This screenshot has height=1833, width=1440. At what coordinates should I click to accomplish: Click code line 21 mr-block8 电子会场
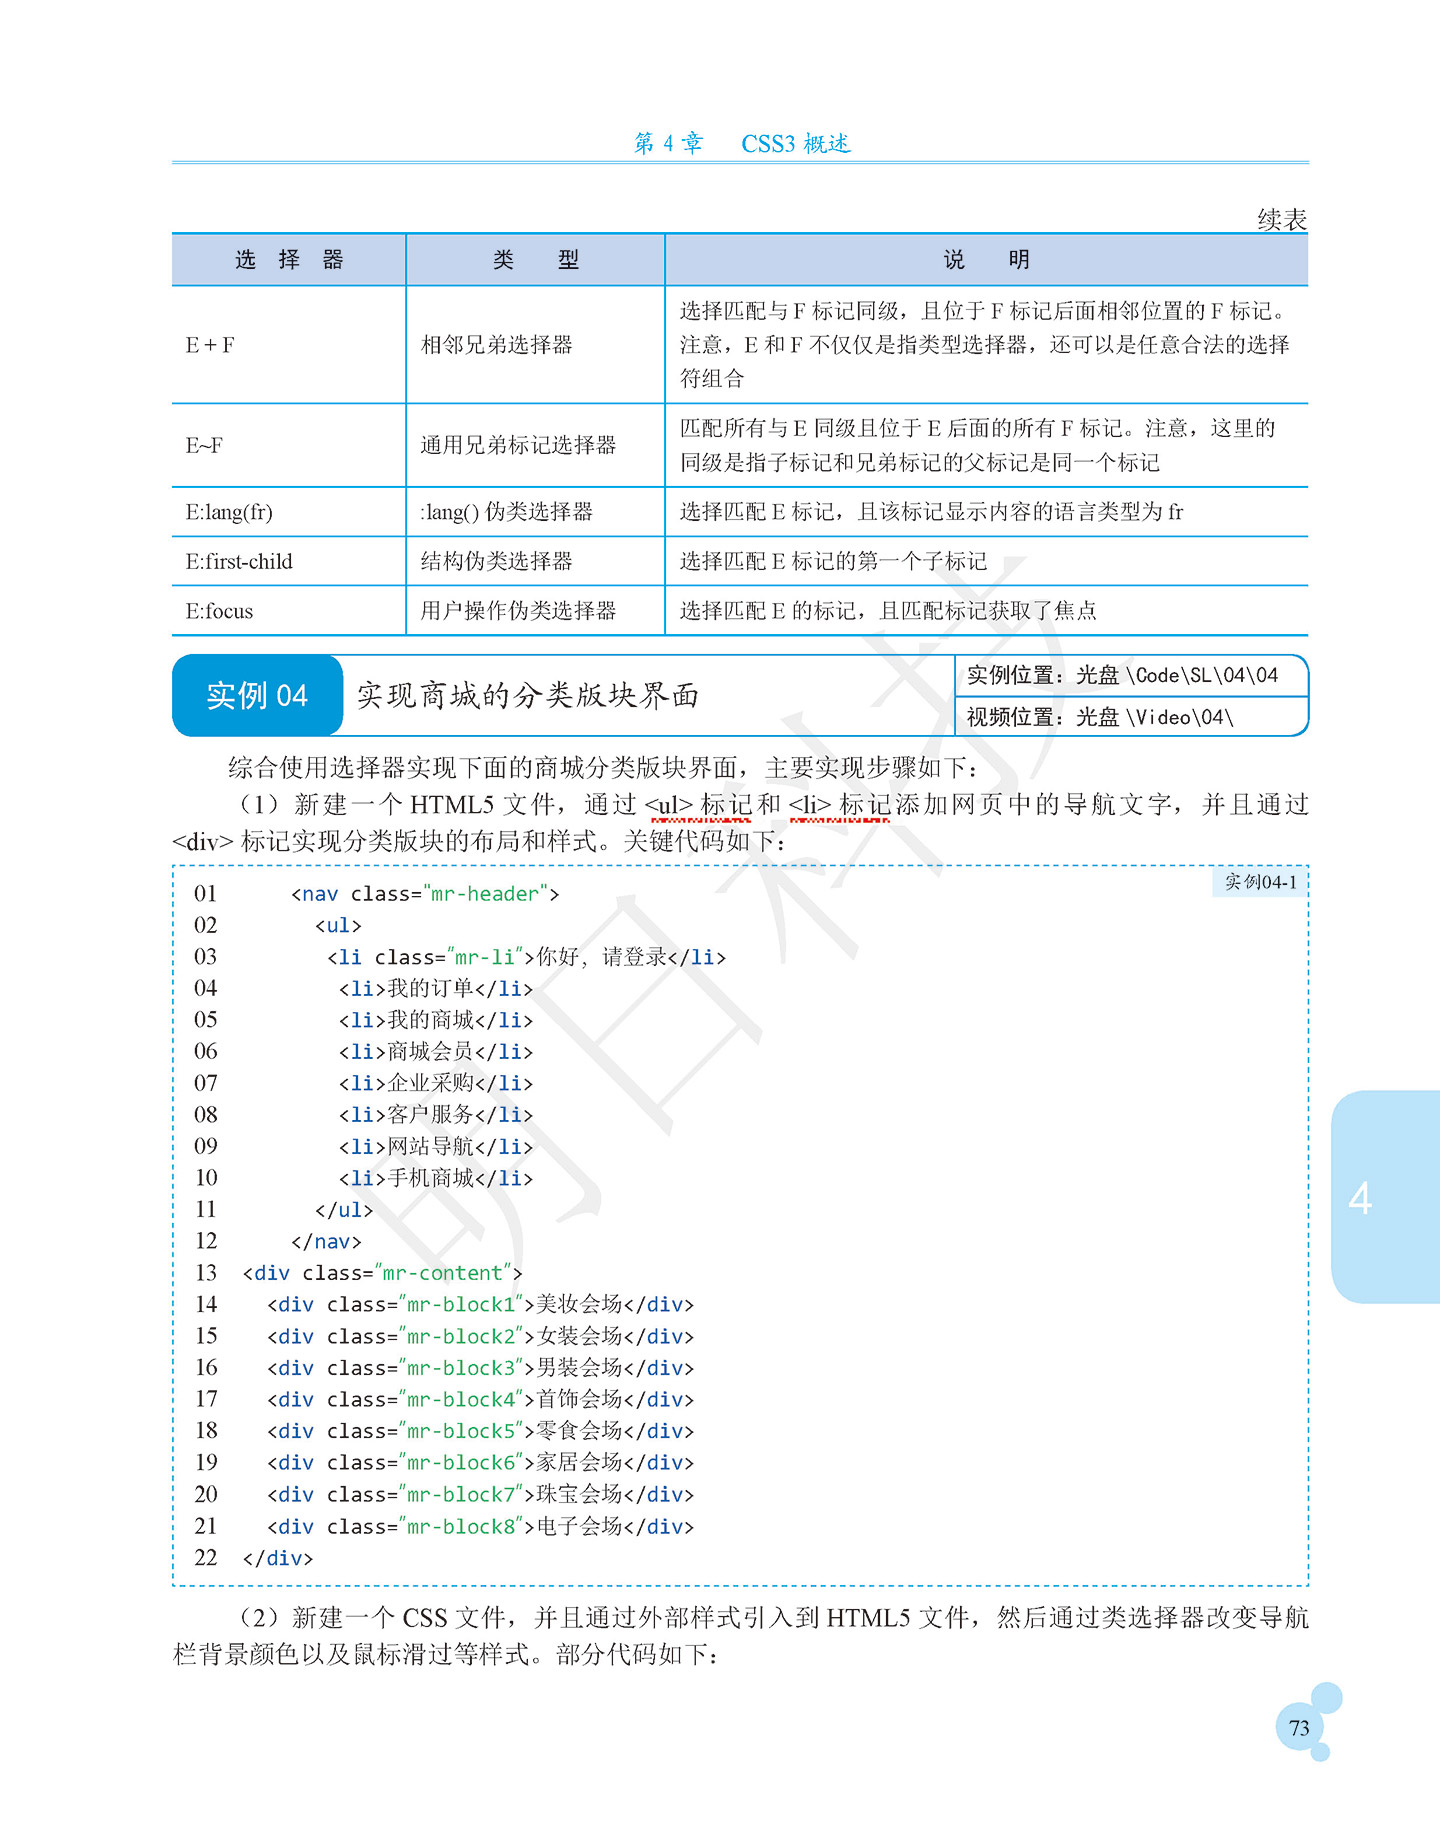[x=480, y=1526]
